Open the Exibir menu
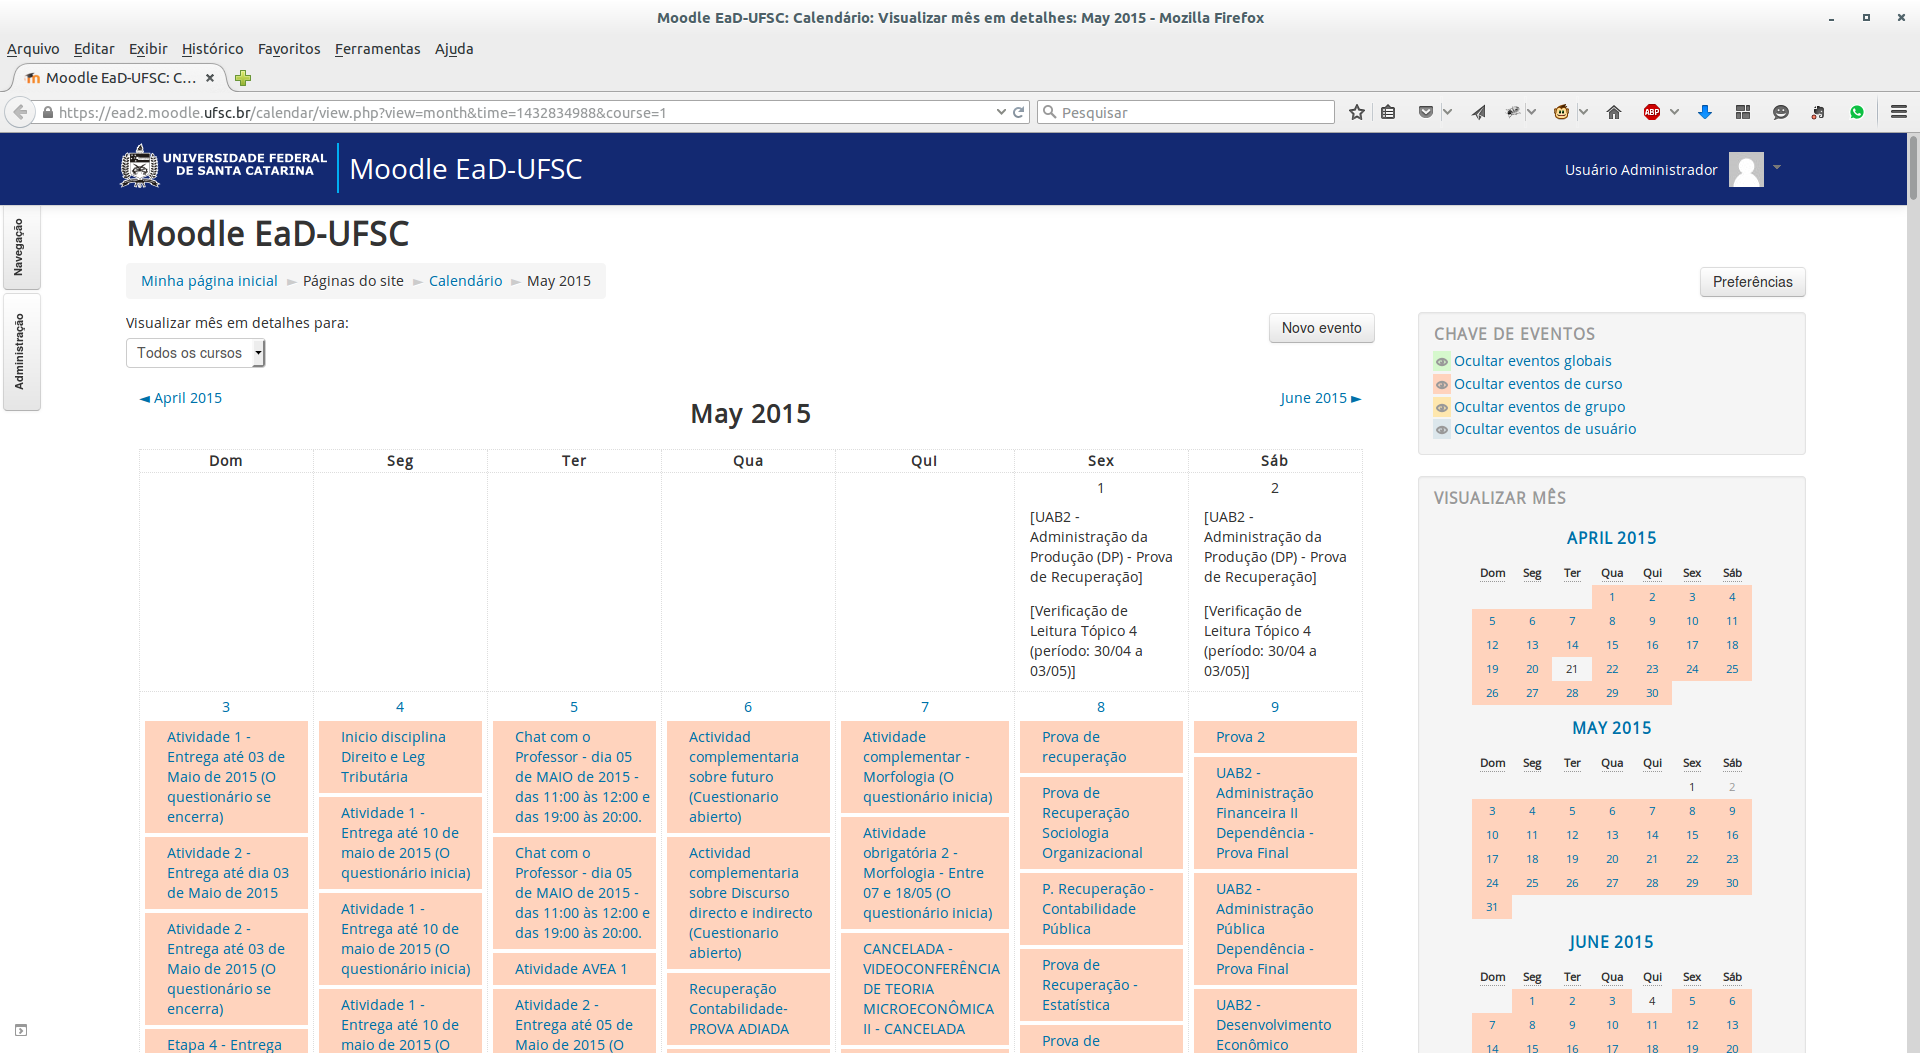1920x1053 pixels. click(148, 49)
